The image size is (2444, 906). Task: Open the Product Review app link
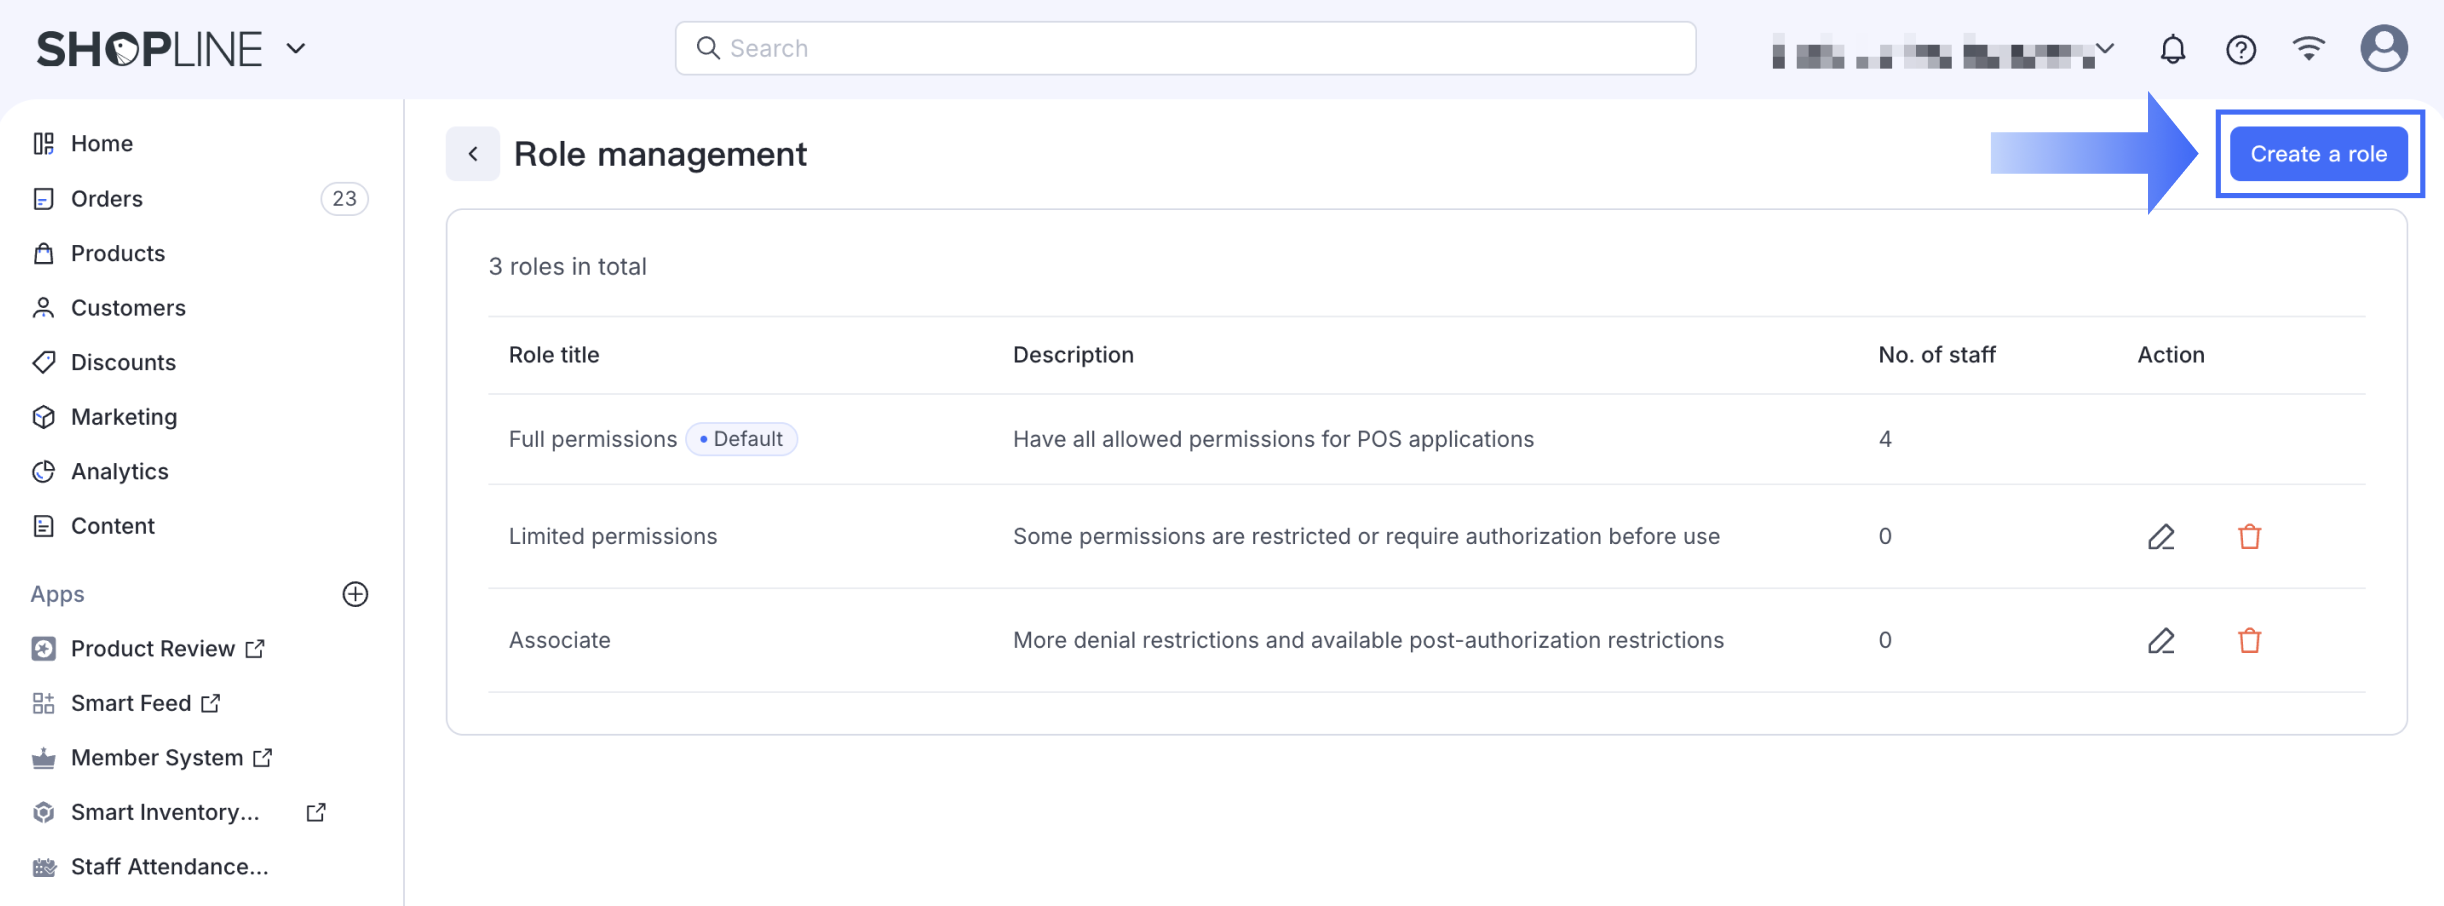153,649
